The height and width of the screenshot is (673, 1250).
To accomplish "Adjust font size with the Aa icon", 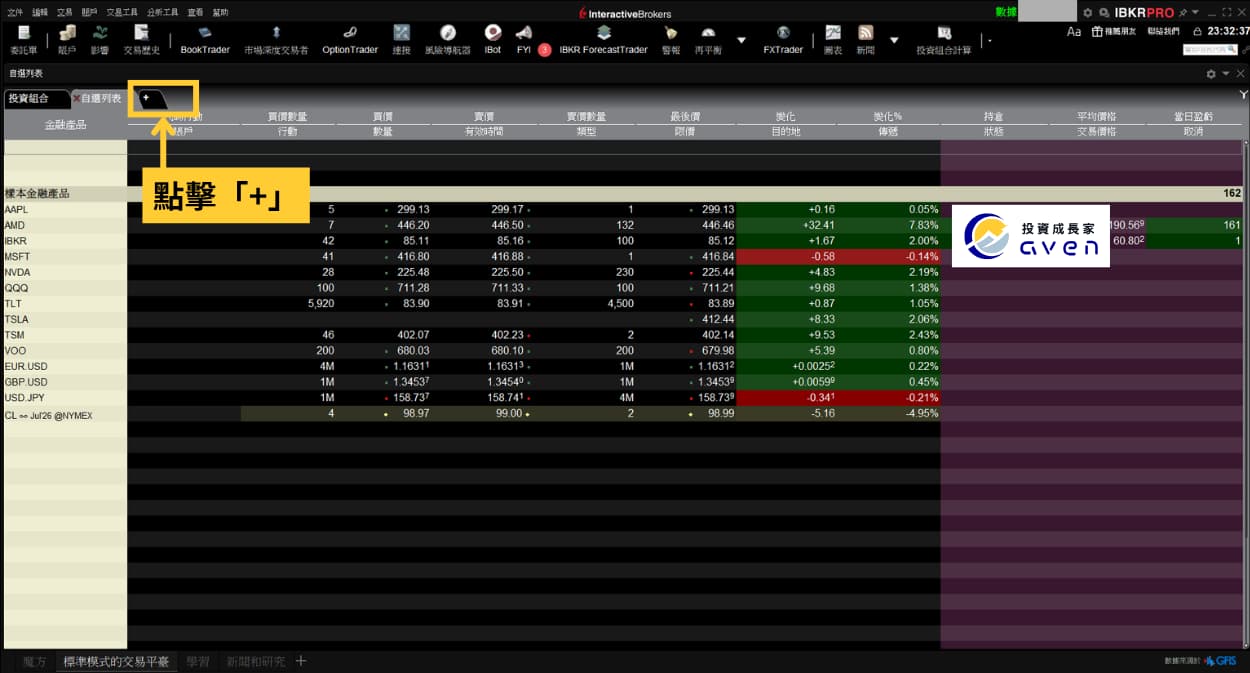I will [1074, 31].
